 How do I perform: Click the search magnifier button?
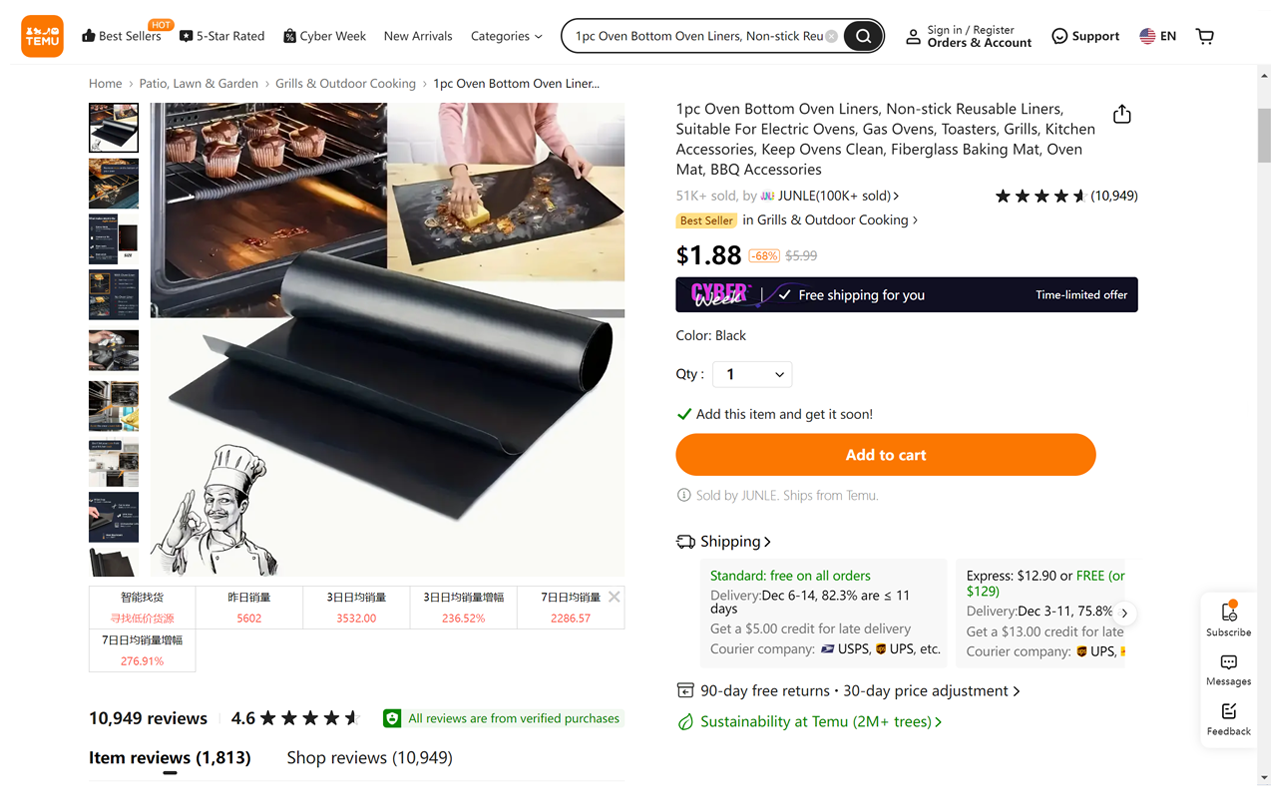[863, 36]
